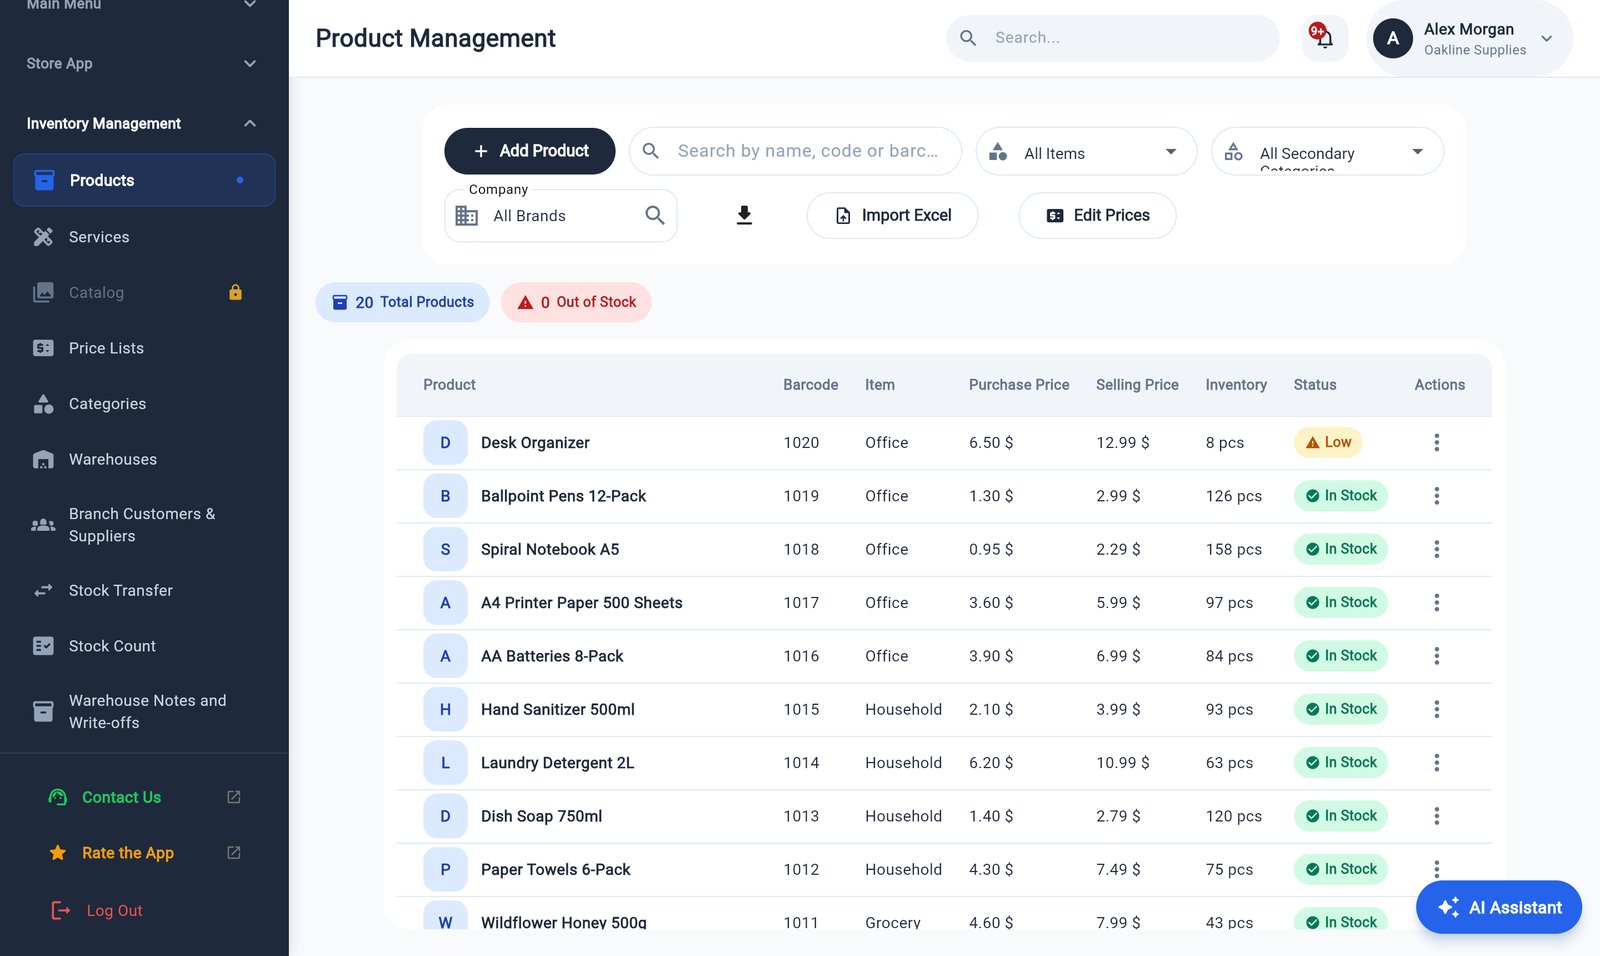The width and height of the screenshot is (1600, 956).
Task: Click the Add Product button
Action: pyautogui.click(x=530, y=151)
